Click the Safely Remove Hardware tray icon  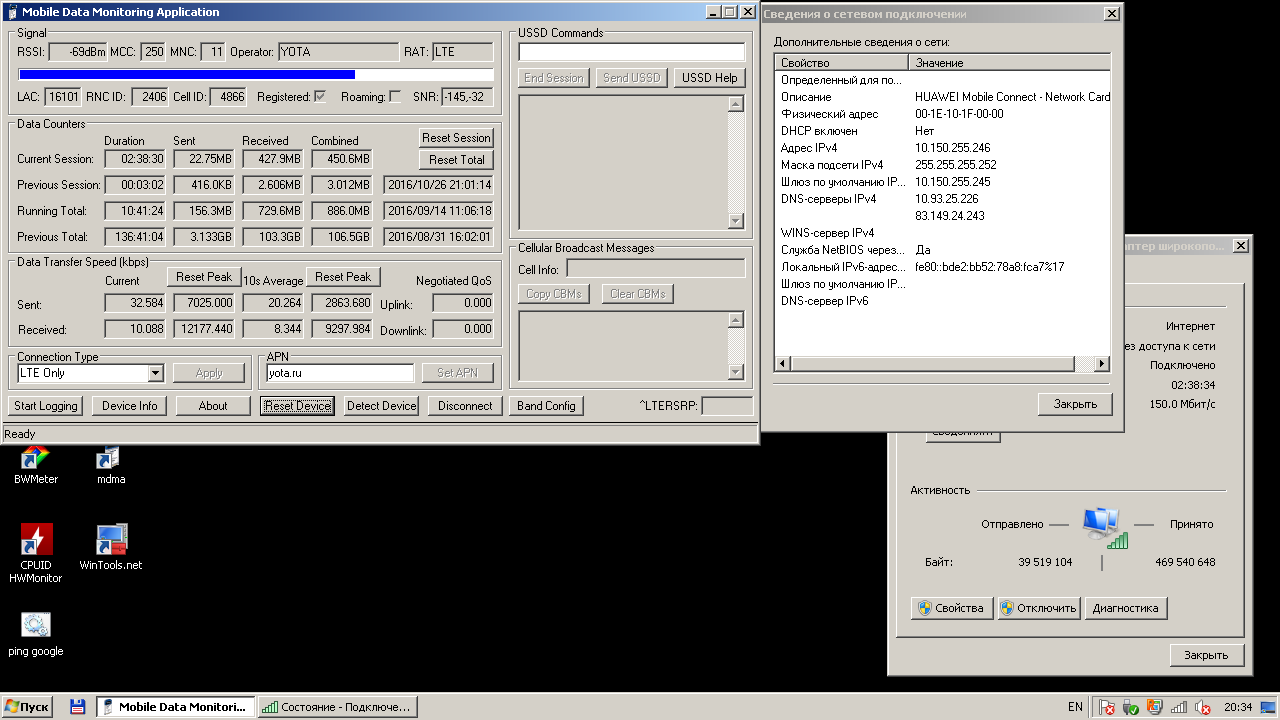click(x=1131, y=707)
